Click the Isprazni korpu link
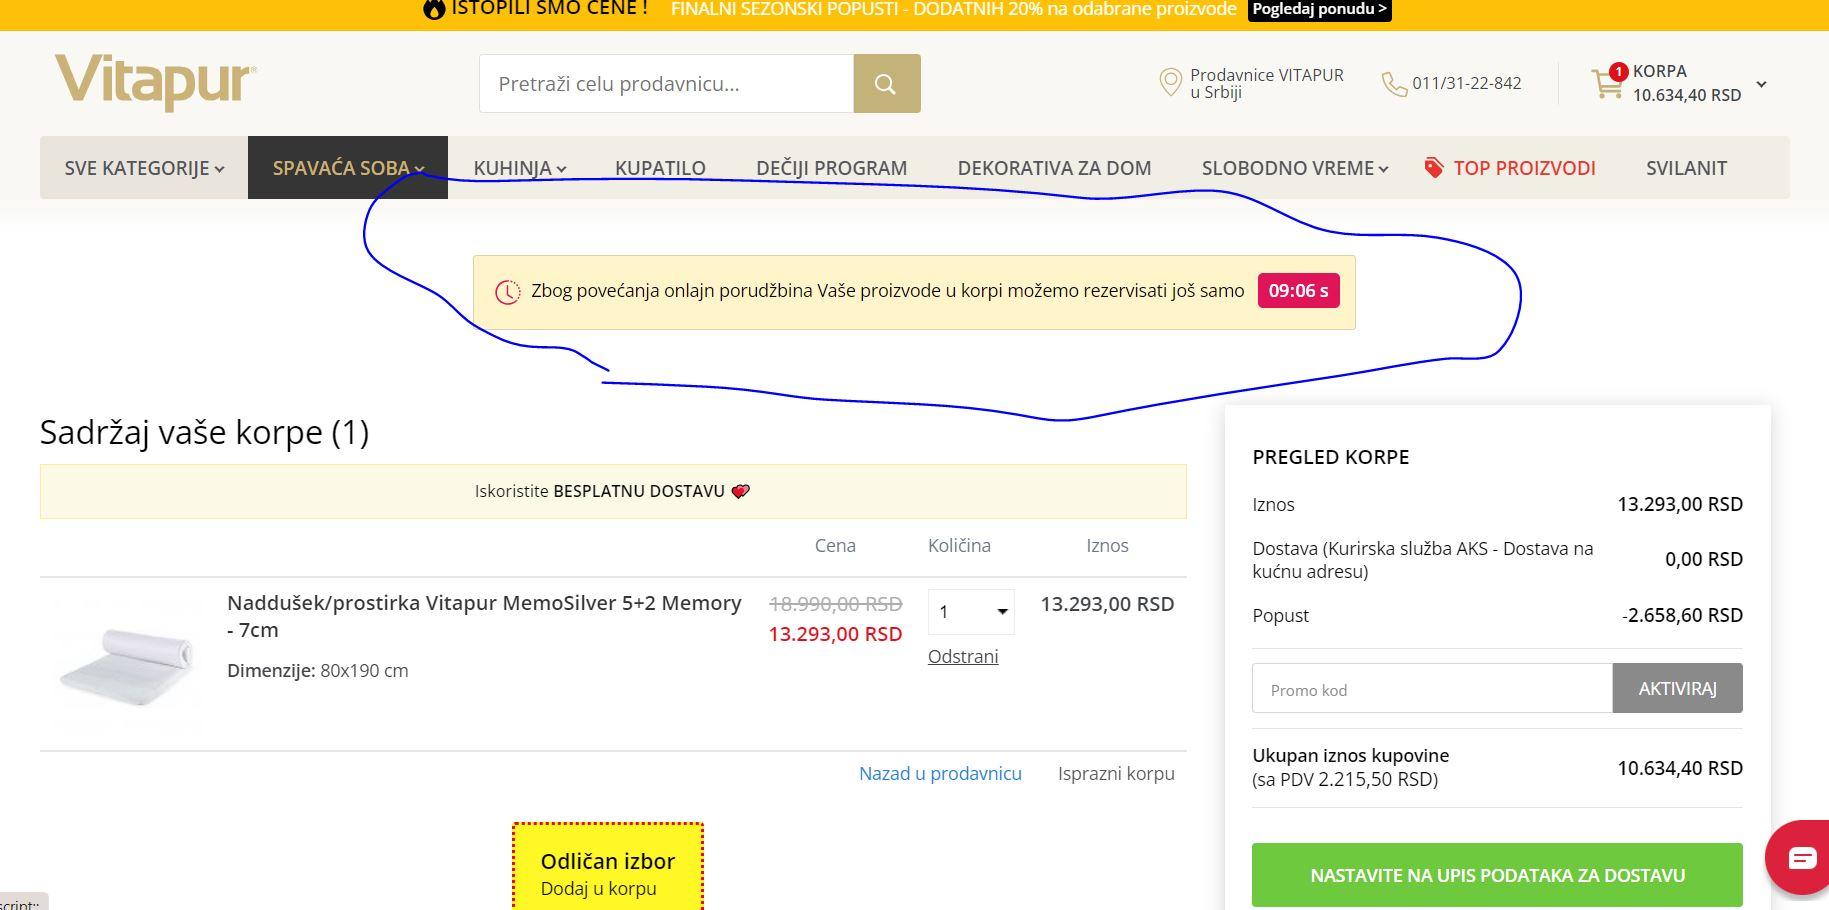The height and width of the screenshot is (910, 1829). (1116, 774)
